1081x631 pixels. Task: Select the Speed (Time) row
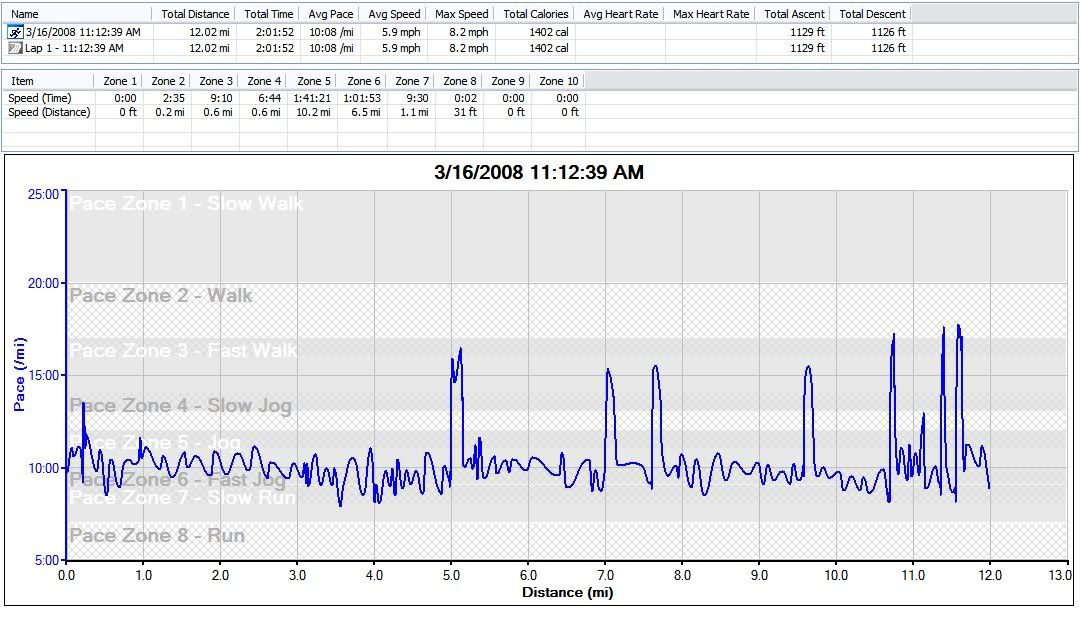[x=40, y=98]
